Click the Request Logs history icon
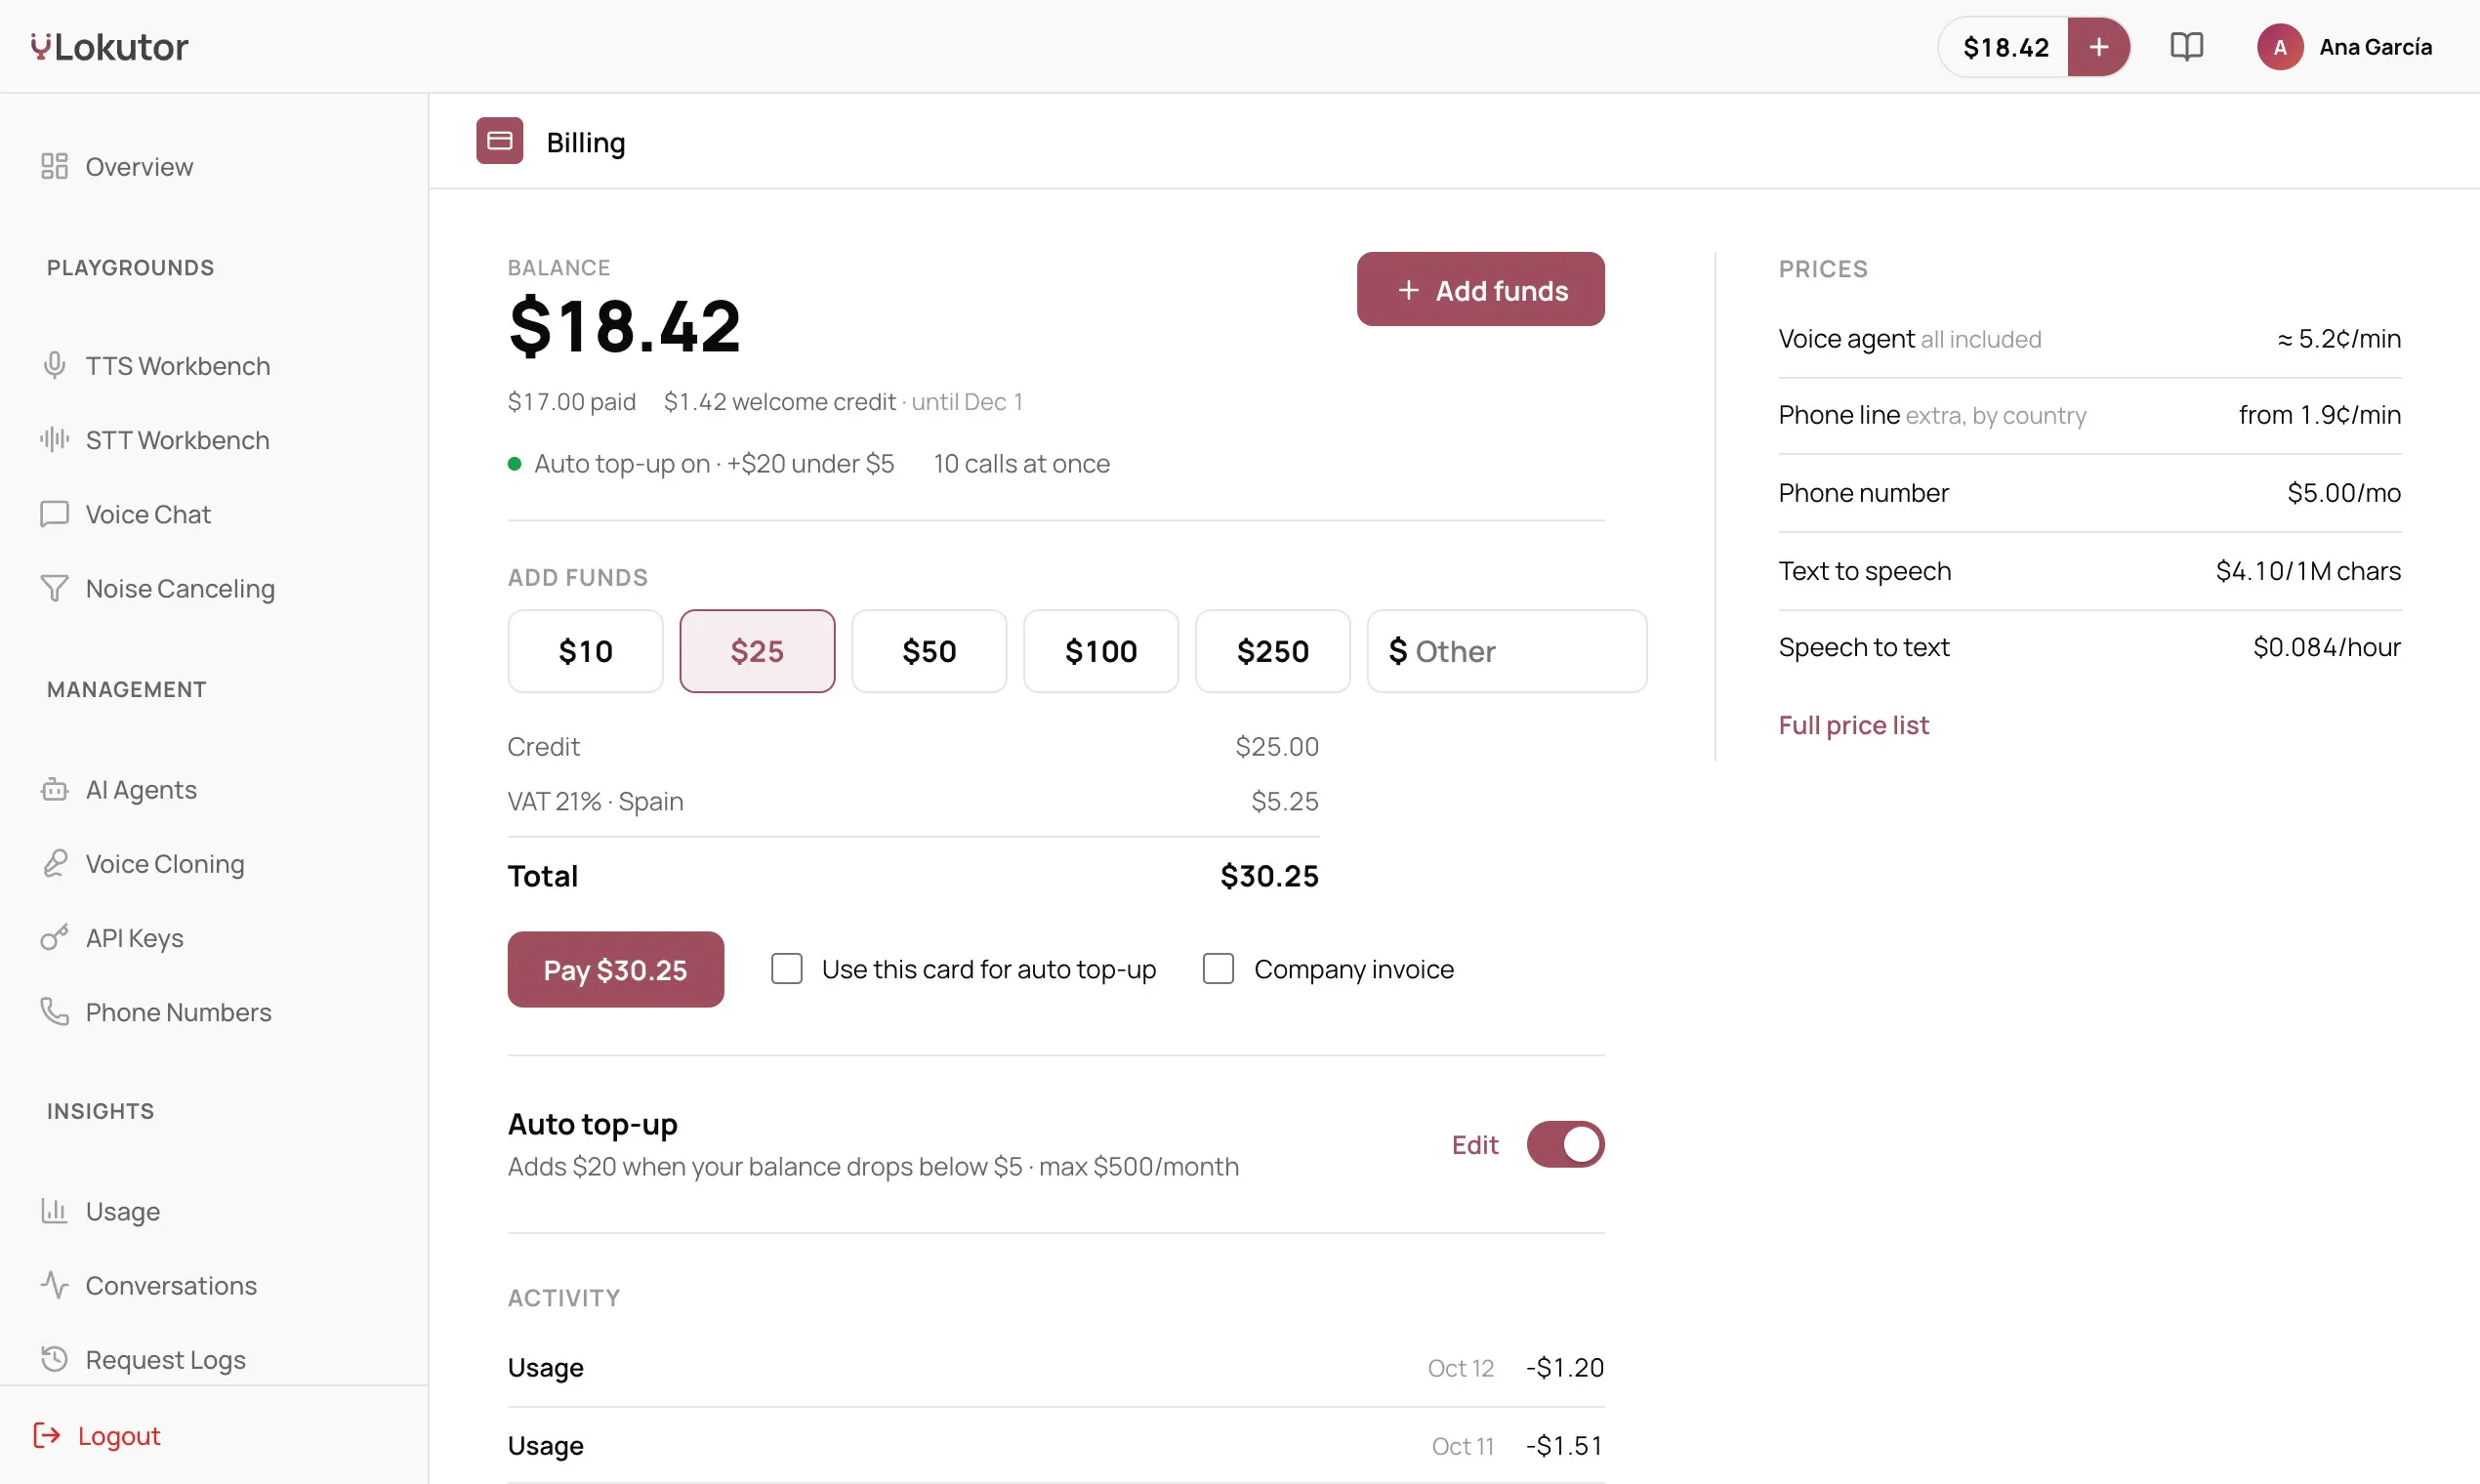This screenshot has height=1484, width=2480. [x=54, y=1358]
